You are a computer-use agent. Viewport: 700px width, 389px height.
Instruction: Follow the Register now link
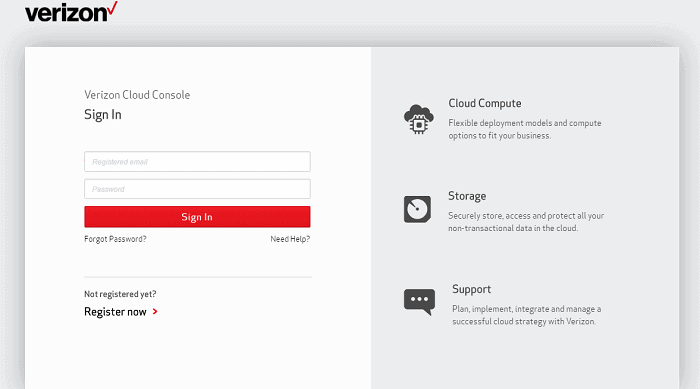[115, 312]
